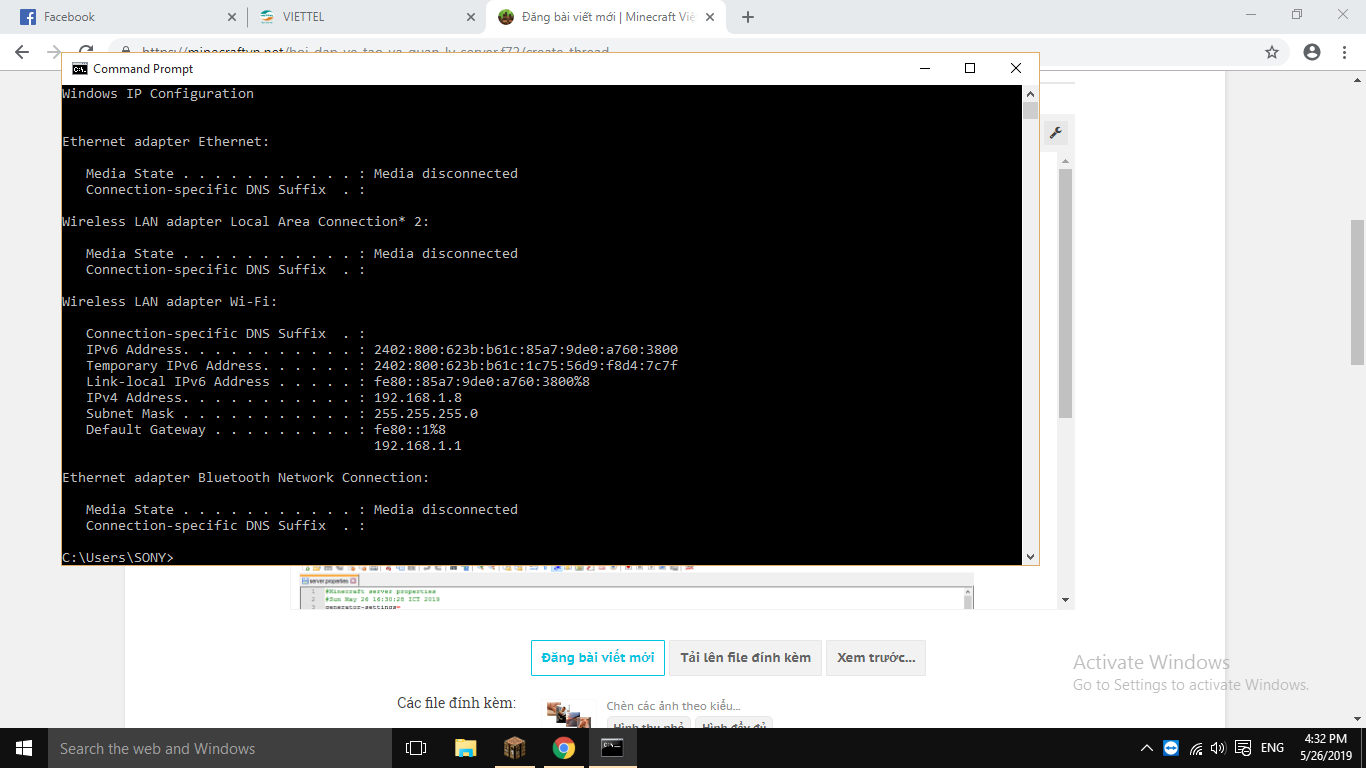
Task: Click the editor scroll-down arrow in Chrome
Action: pos(1066,600)
